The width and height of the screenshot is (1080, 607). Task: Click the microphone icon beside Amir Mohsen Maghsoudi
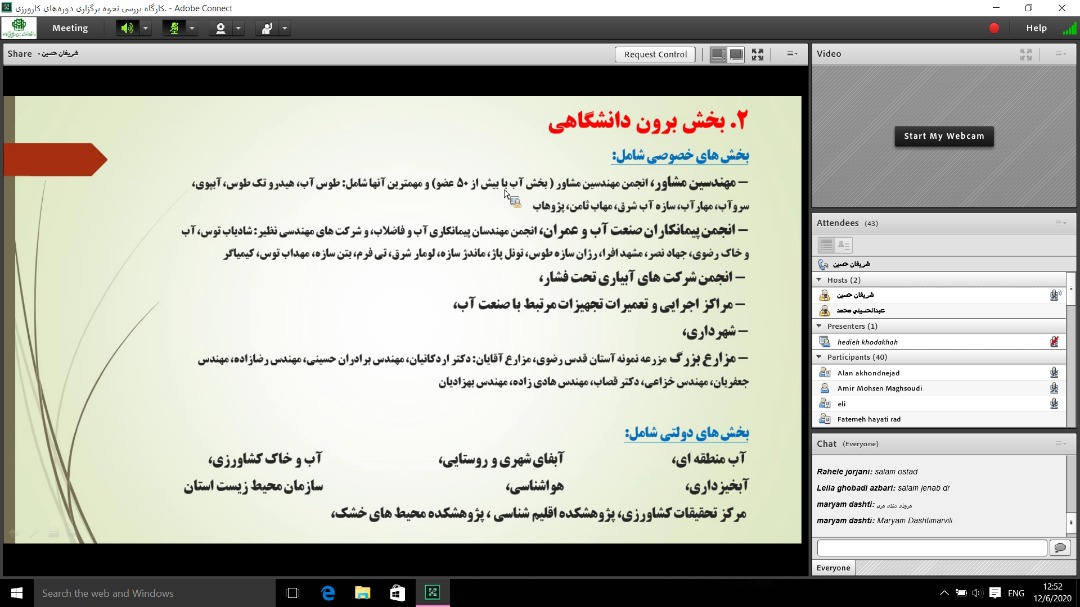(1054, 388)
